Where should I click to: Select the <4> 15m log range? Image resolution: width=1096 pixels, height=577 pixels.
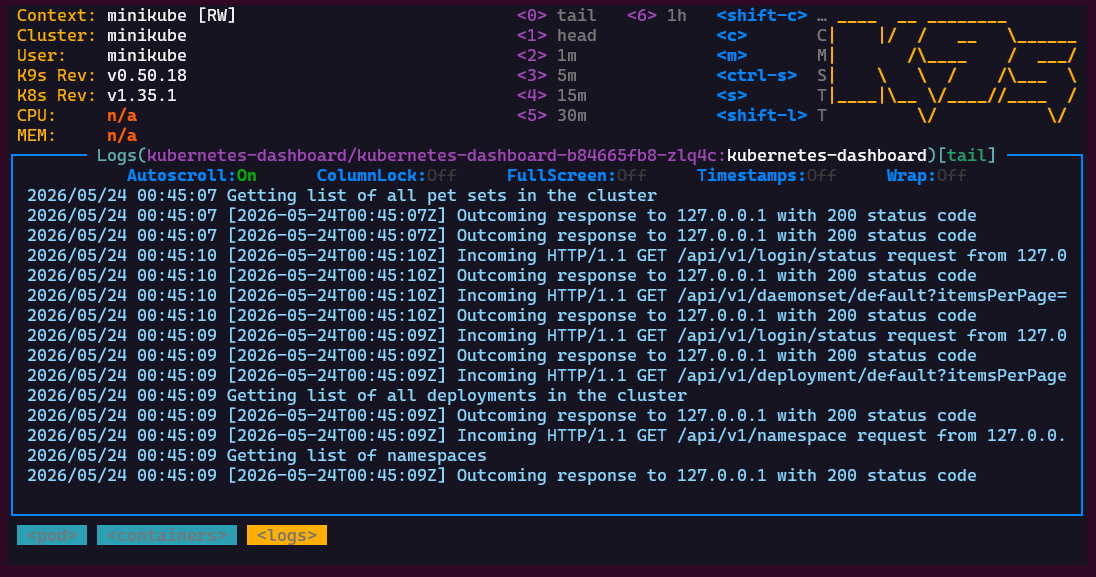point(551,95)
